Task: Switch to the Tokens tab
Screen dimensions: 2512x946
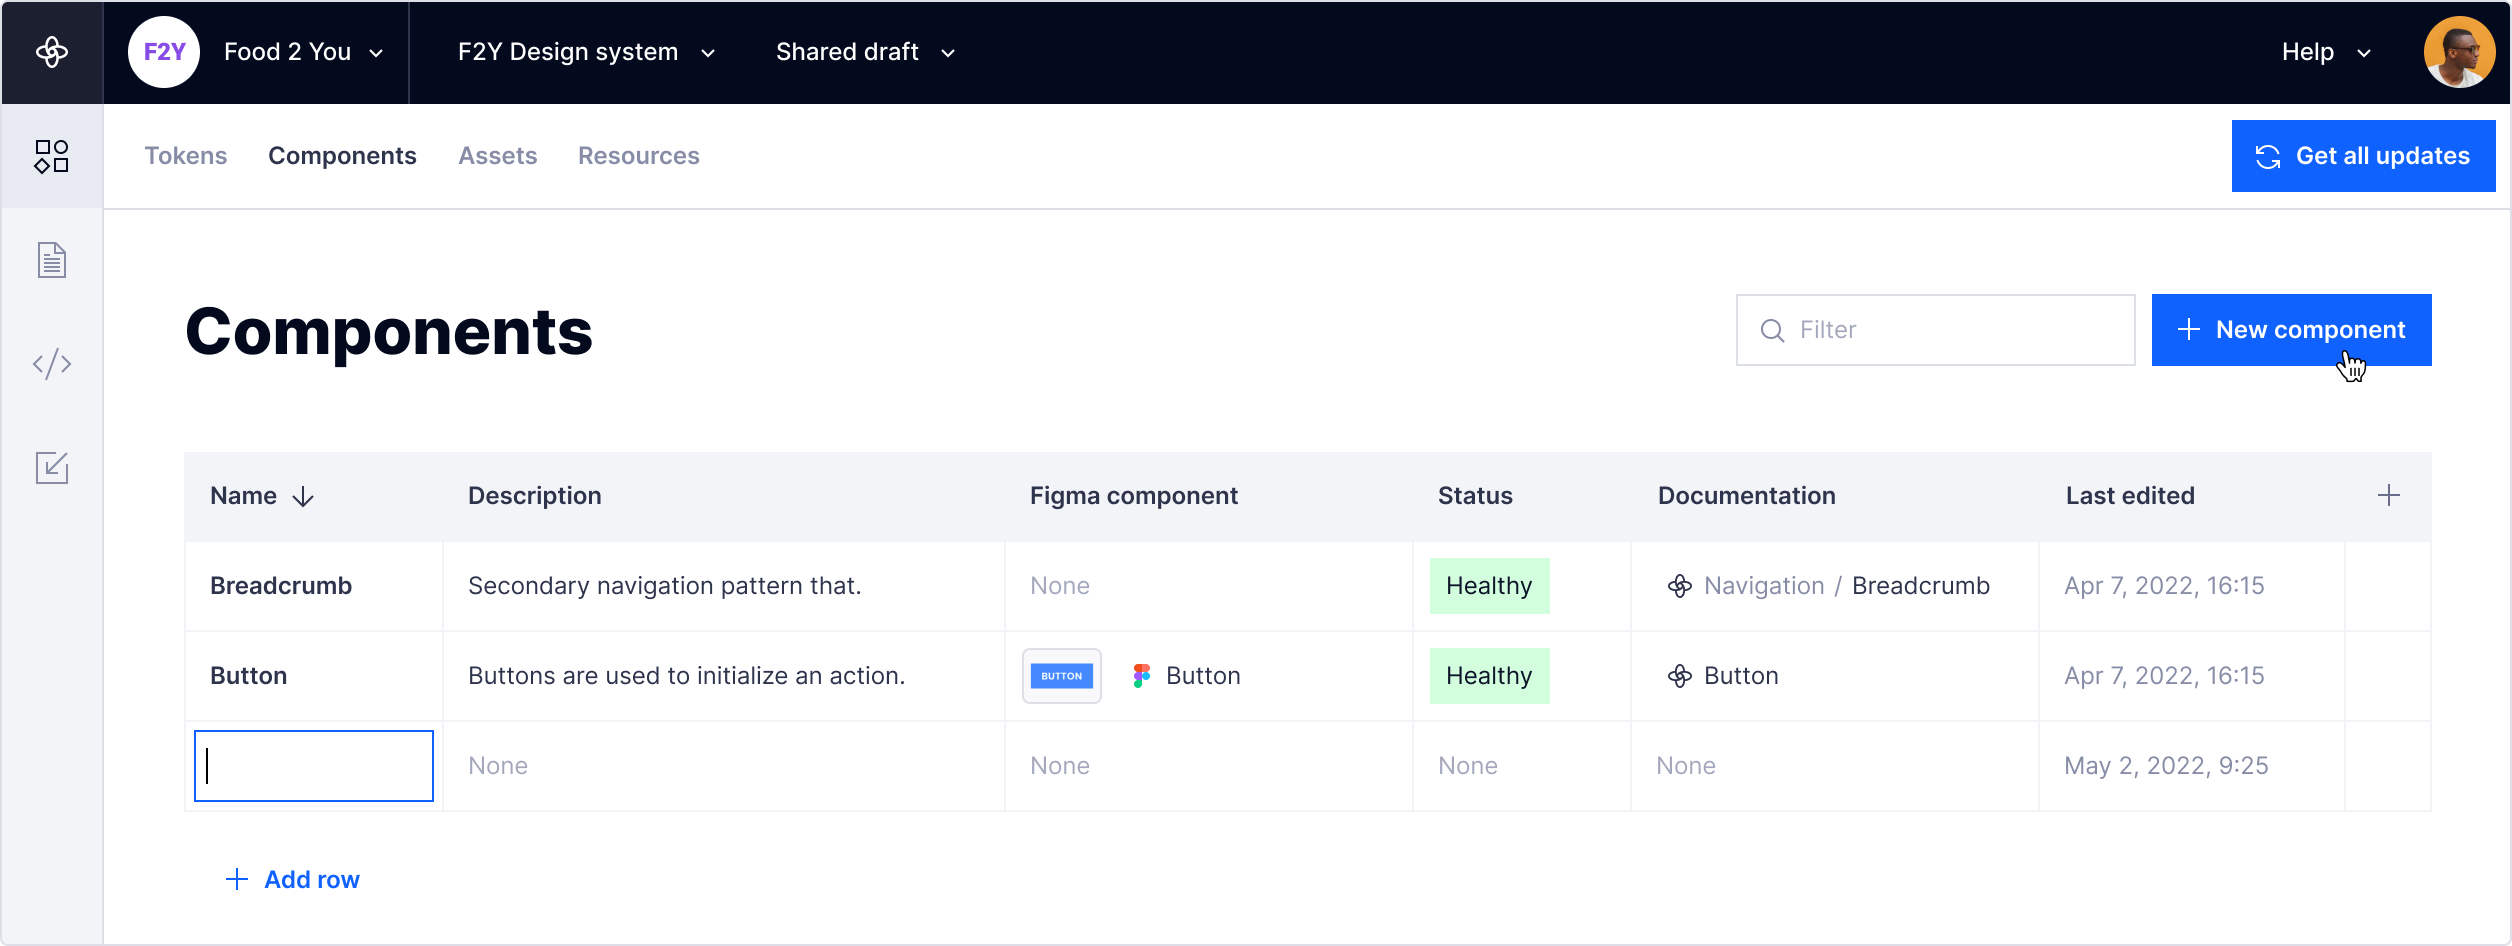Action: click(x=186, y=156)
